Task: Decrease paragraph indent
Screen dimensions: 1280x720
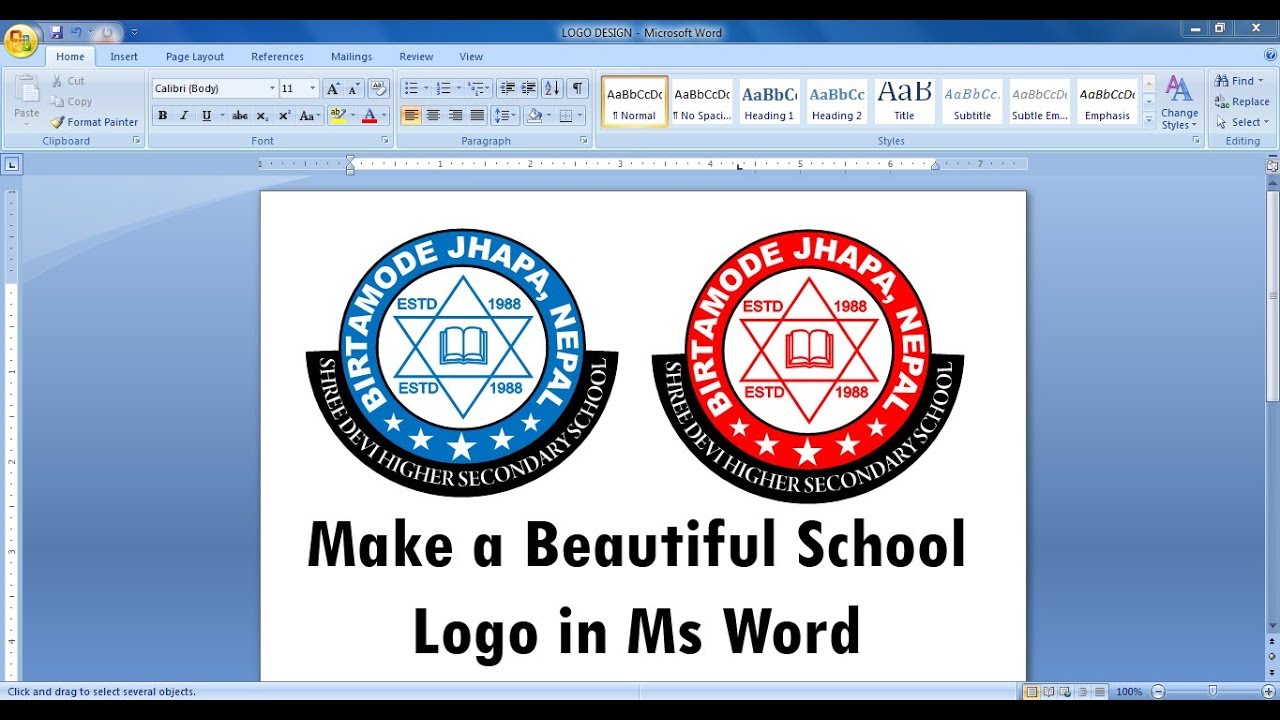Action: (507, 88)
